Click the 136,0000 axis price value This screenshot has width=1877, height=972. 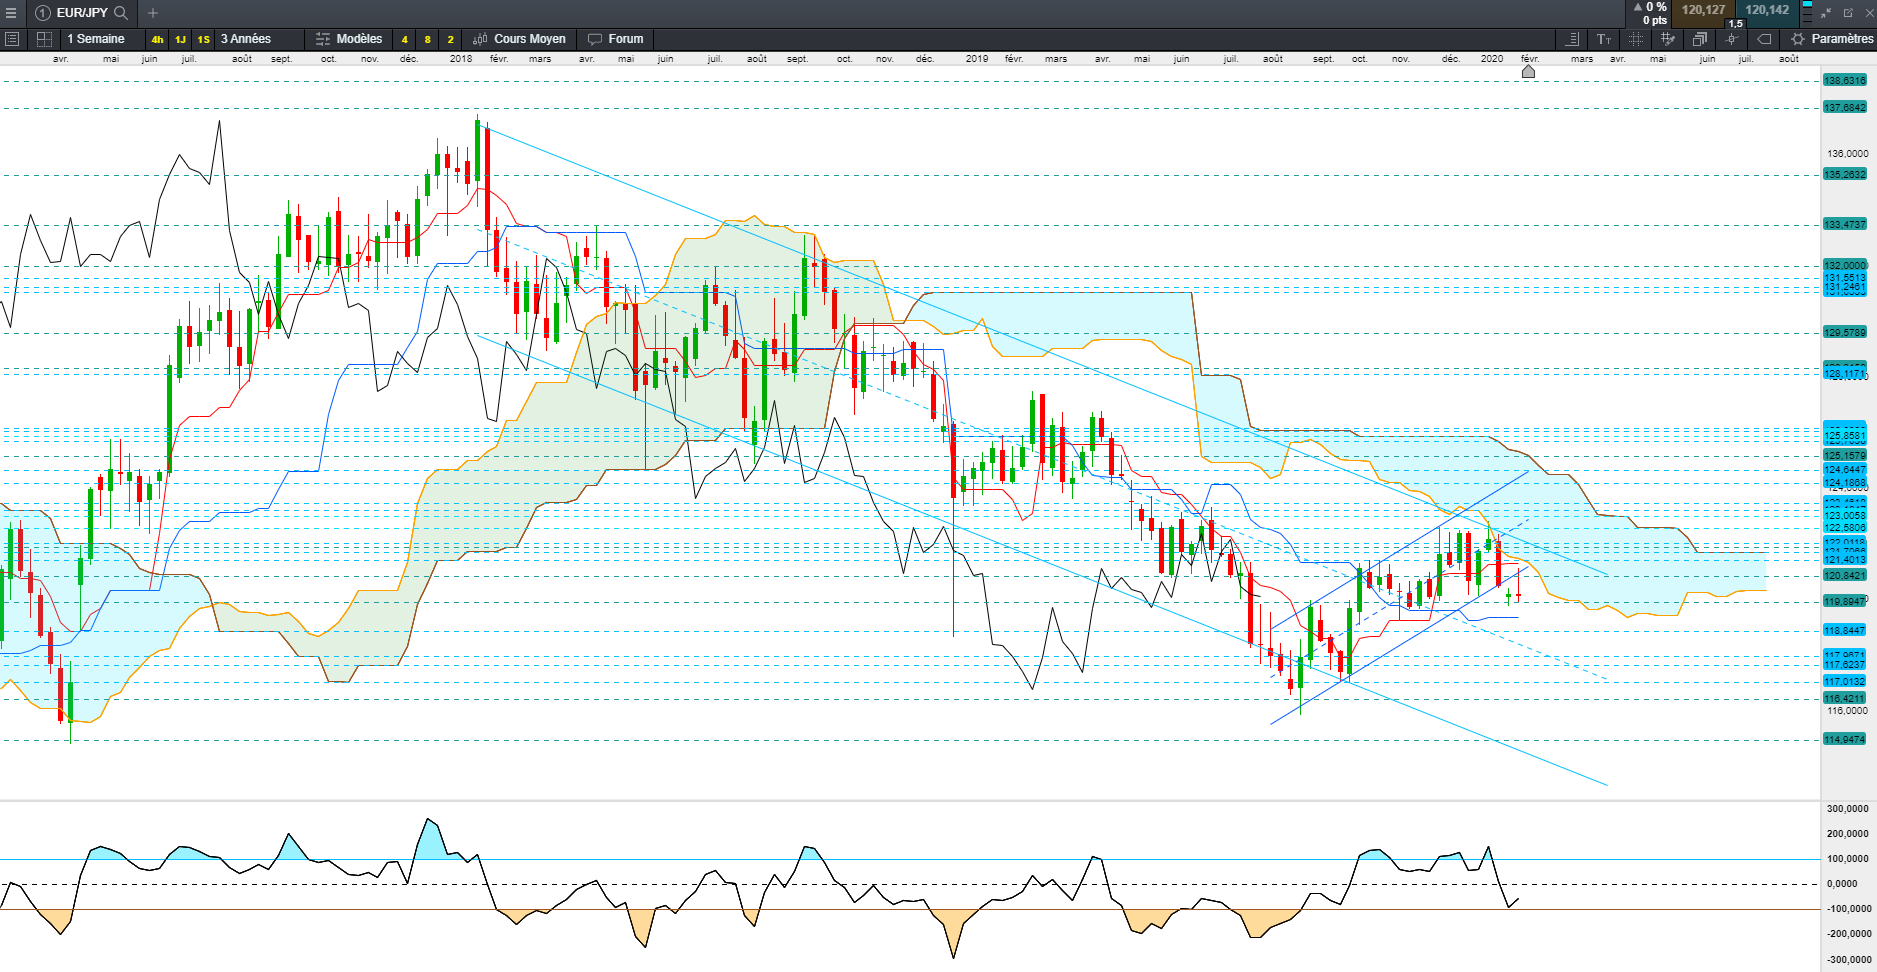[1848, 153]
